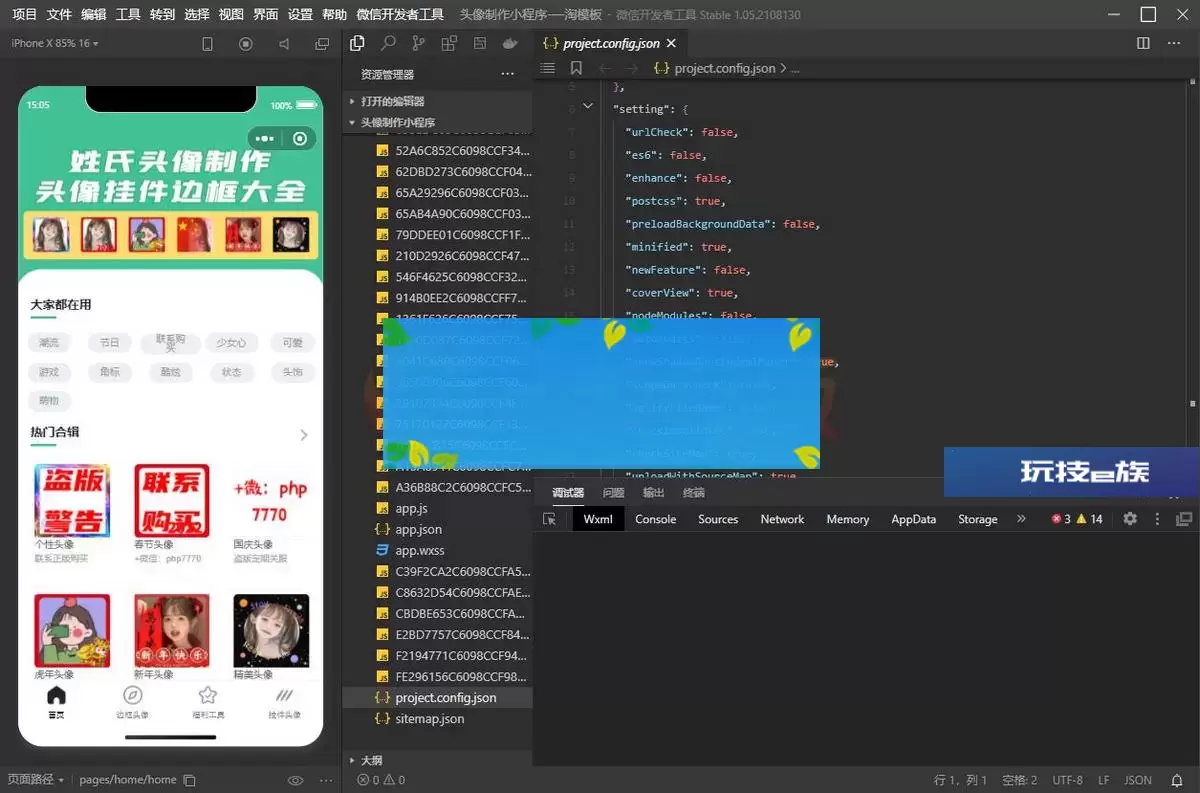Copy page path using copy icon

(x=189, y=780)
